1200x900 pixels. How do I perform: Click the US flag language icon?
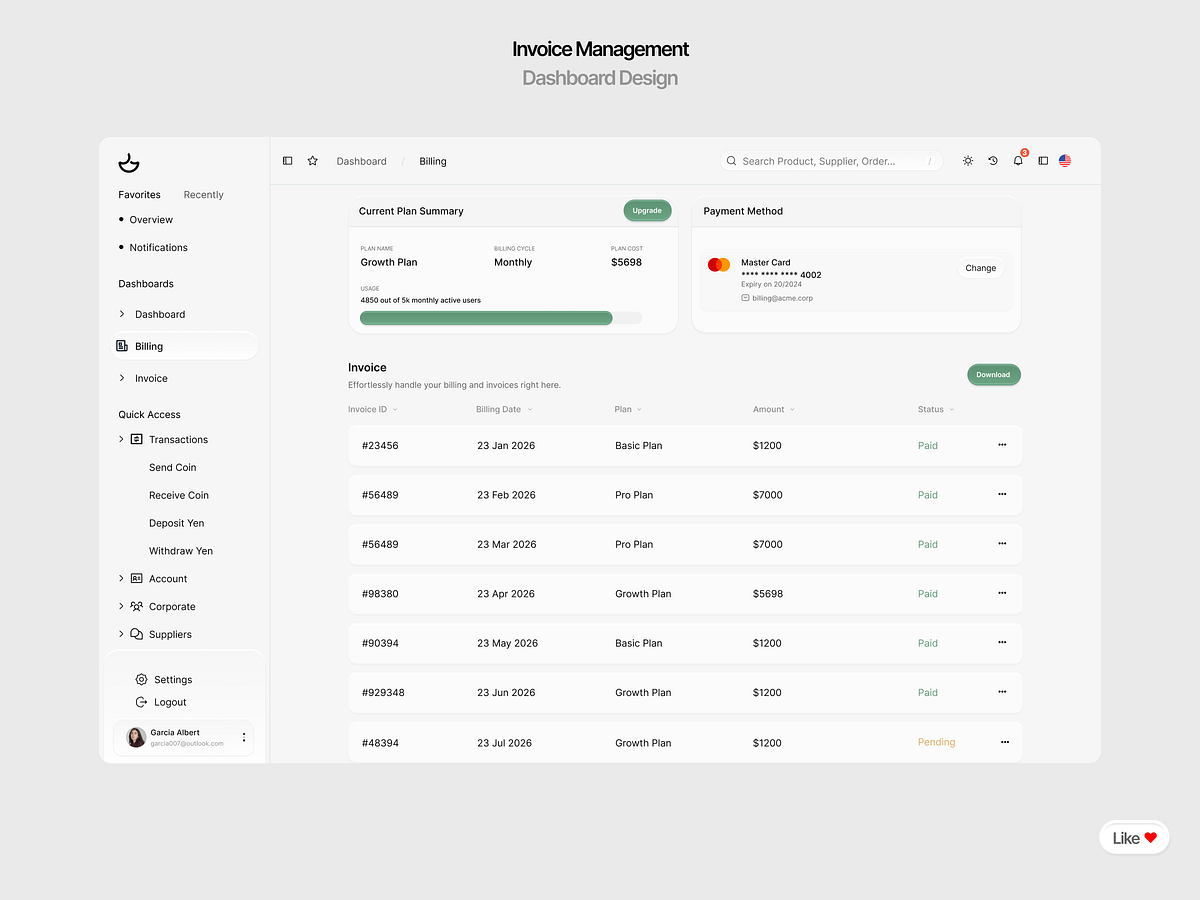[1064, 160]
